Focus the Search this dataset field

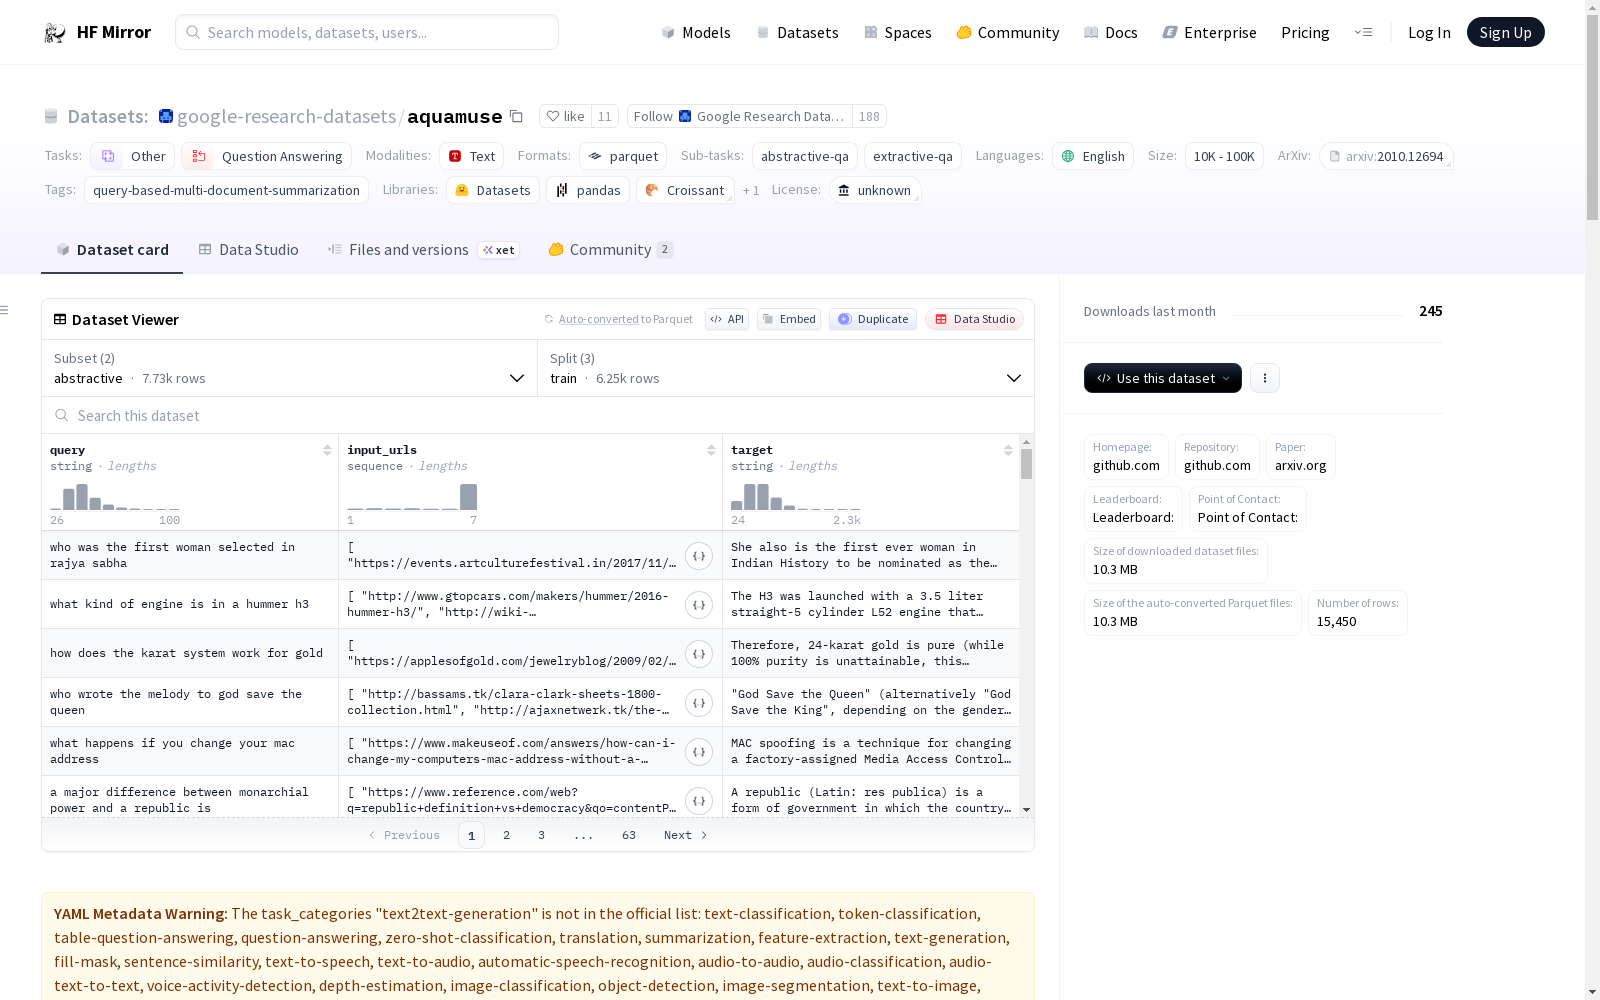pos(538,415)
